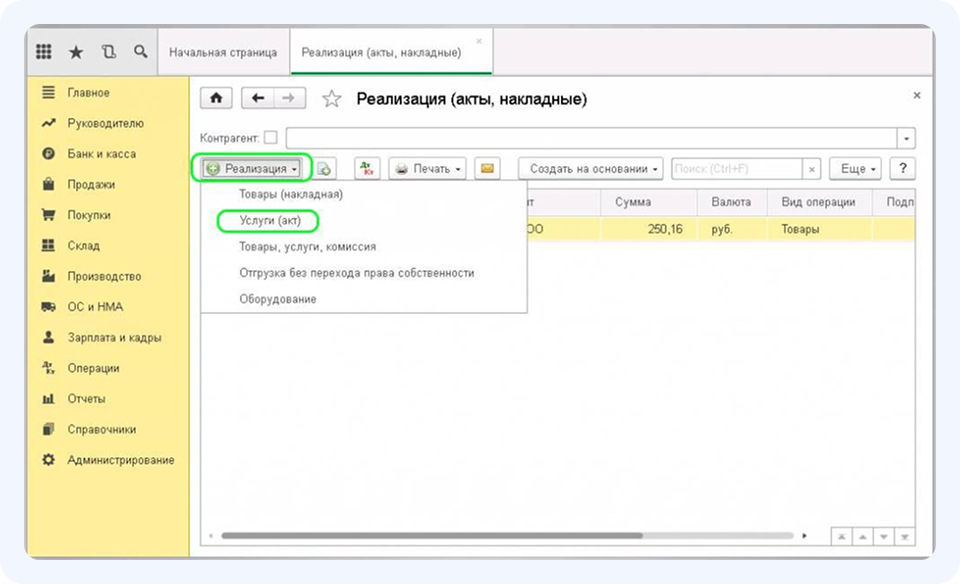The height and width of the screenshot is (585, 960).
Task: Click the Дт/Кт postings icon
Action: tap(366, 169)
